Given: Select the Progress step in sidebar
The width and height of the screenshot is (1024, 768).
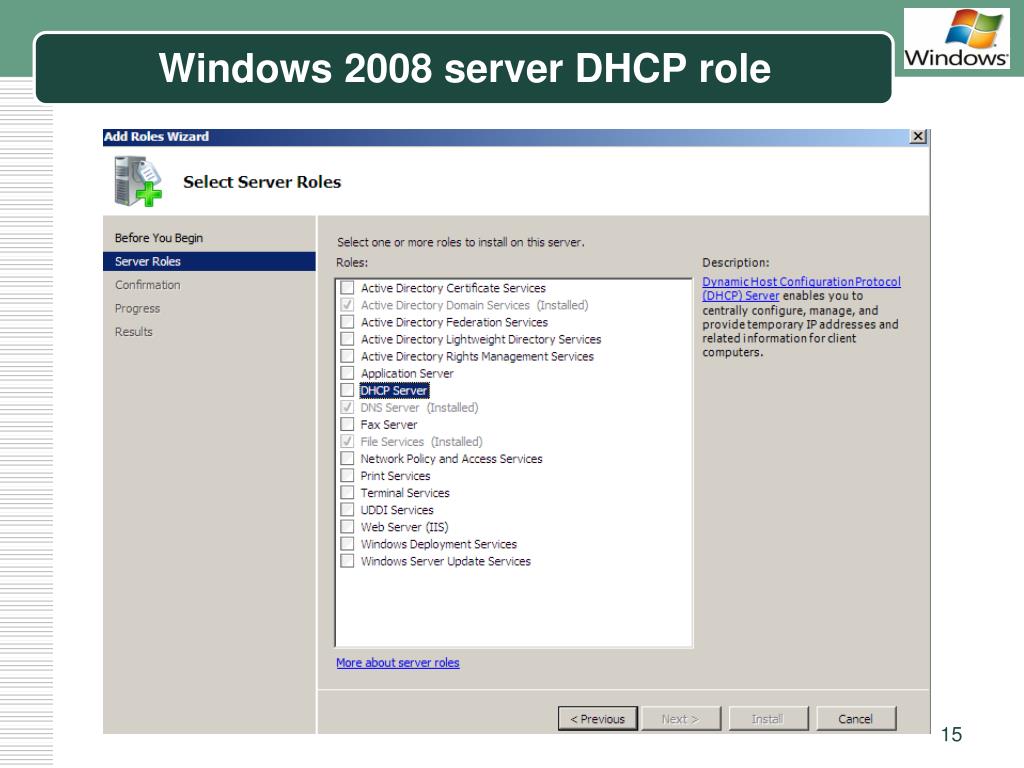Looking at the screenshot, I should click(137, 308).
